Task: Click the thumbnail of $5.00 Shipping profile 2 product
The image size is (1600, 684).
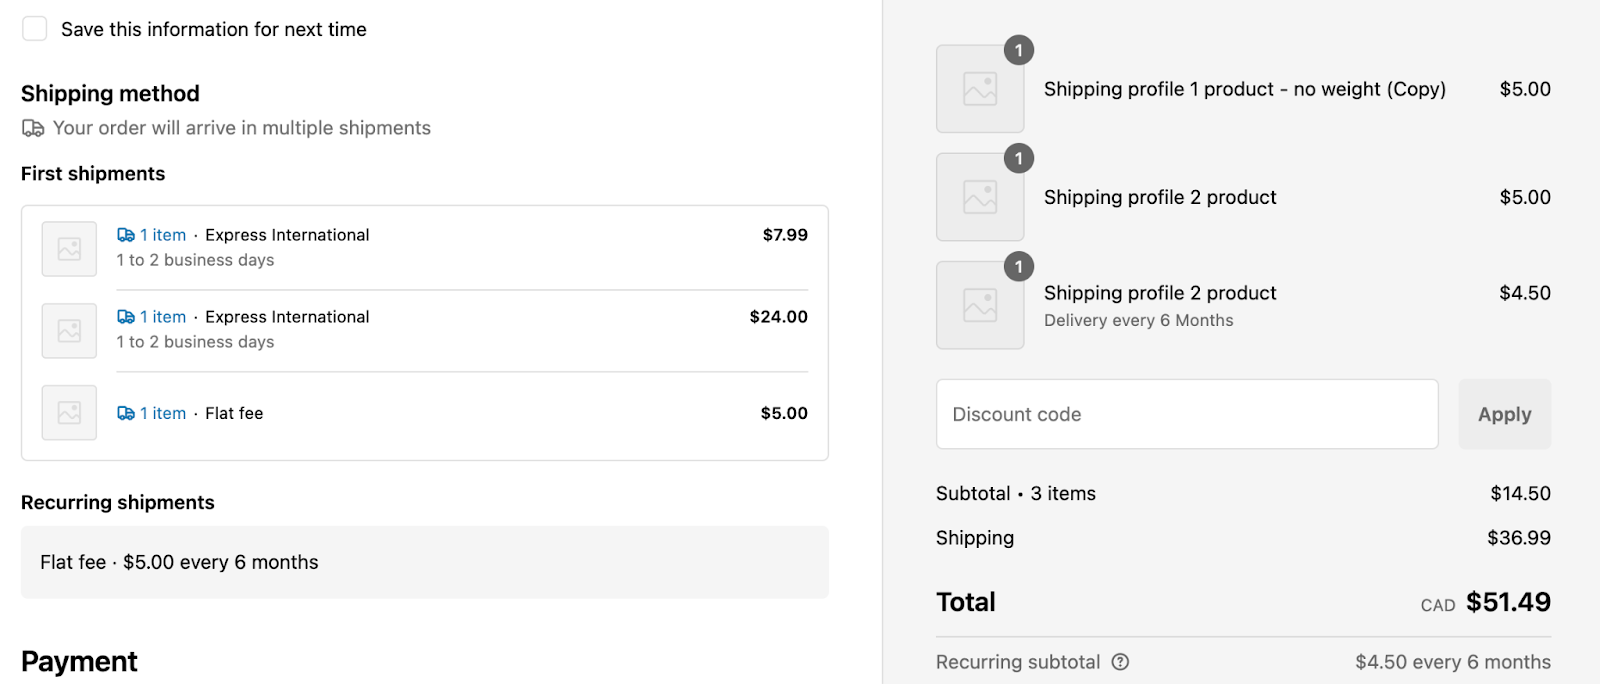Action: 980,197
